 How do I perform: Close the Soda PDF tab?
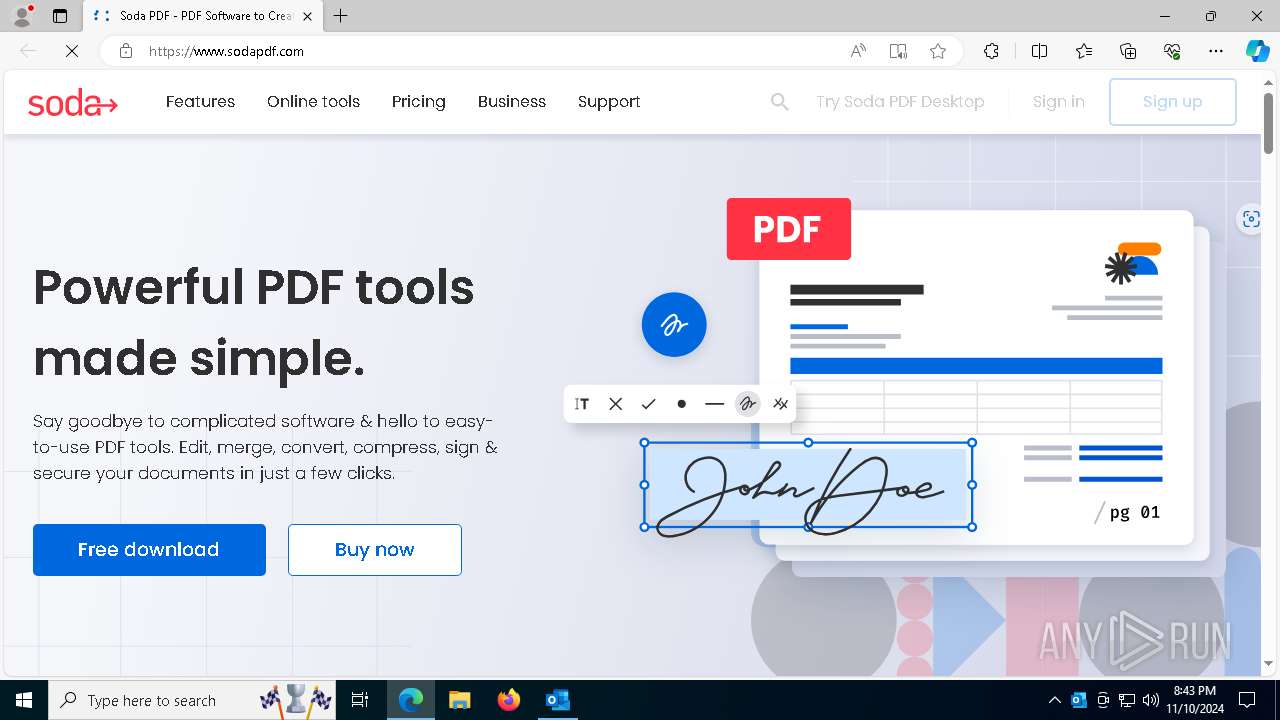tap(308, 16)
